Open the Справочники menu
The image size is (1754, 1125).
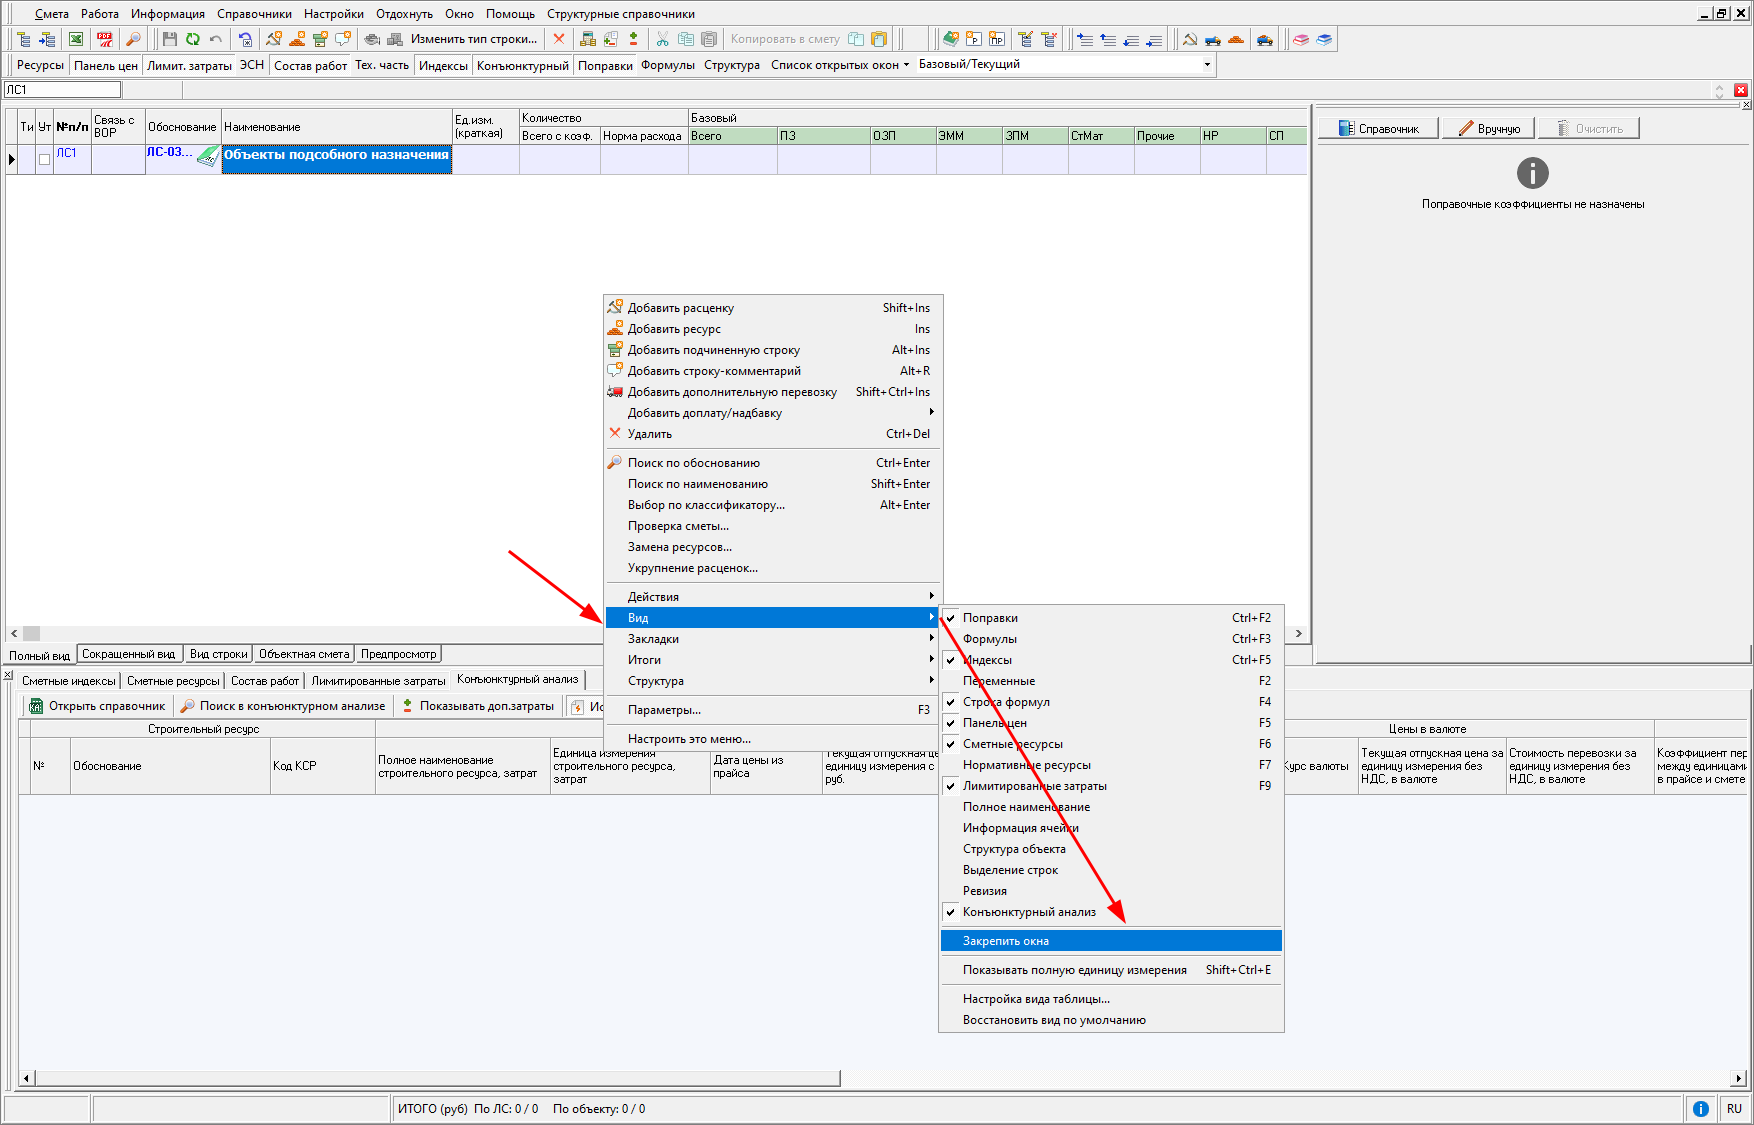point(254,14)
